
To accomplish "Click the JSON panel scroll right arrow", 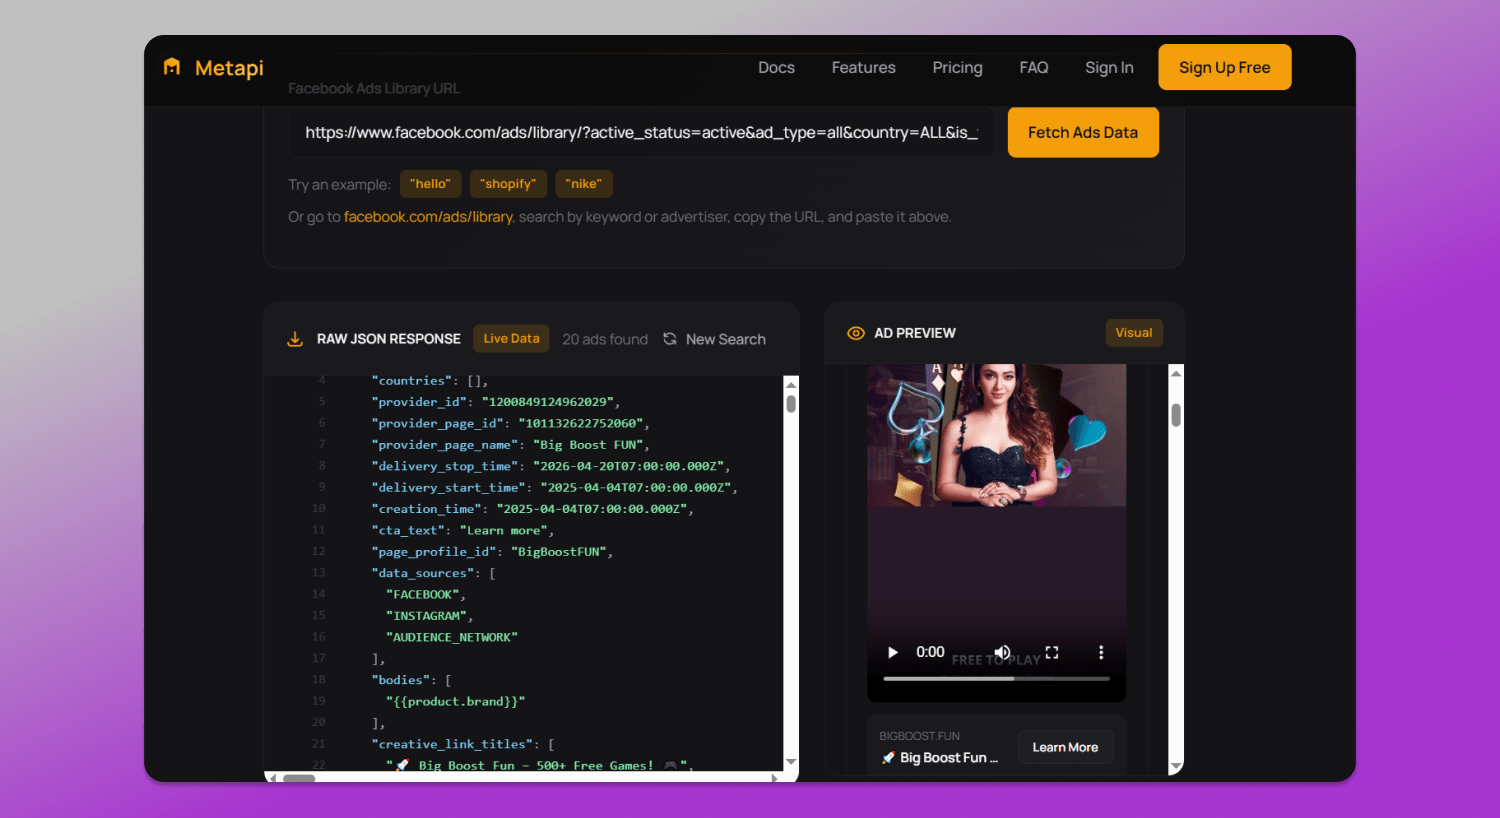I will [x=776, y=777].
